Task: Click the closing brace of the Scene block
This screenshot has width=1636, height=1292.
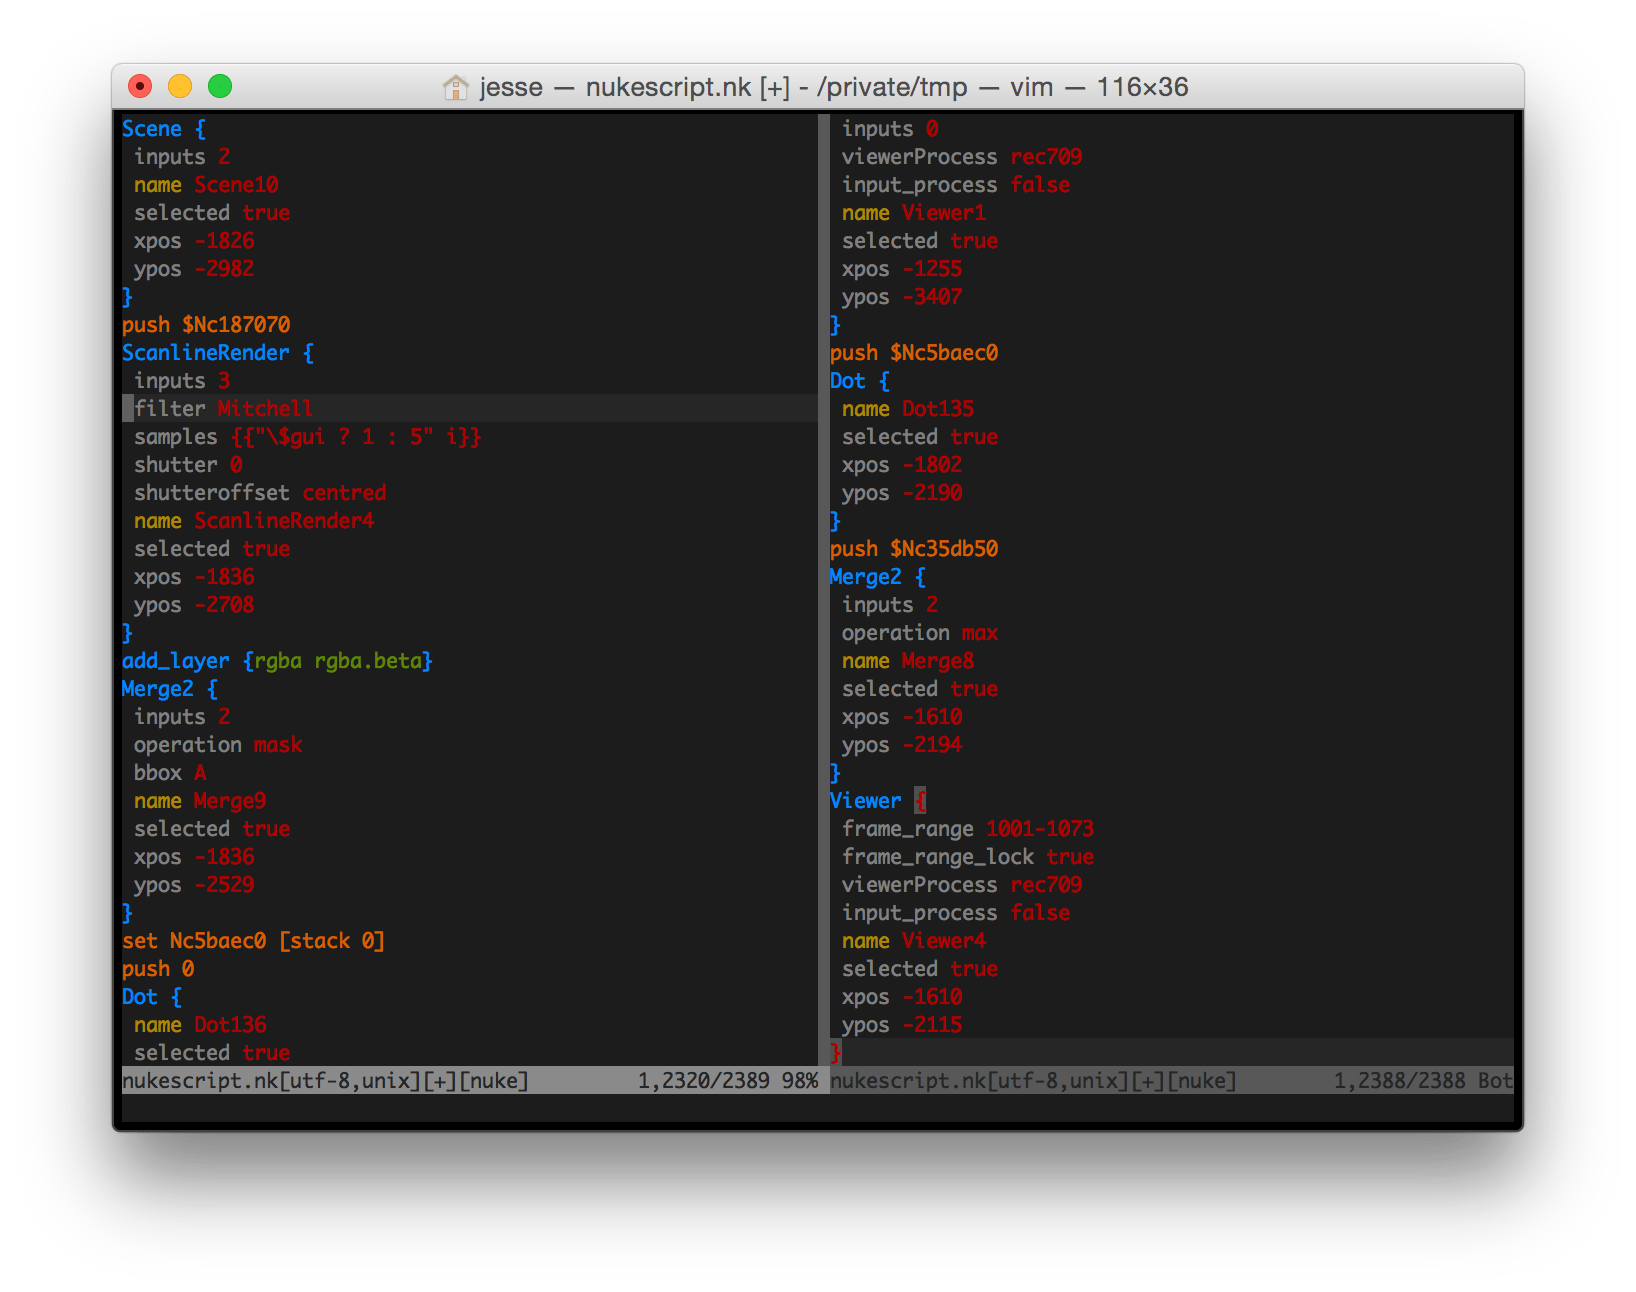Action: [126, 296]
